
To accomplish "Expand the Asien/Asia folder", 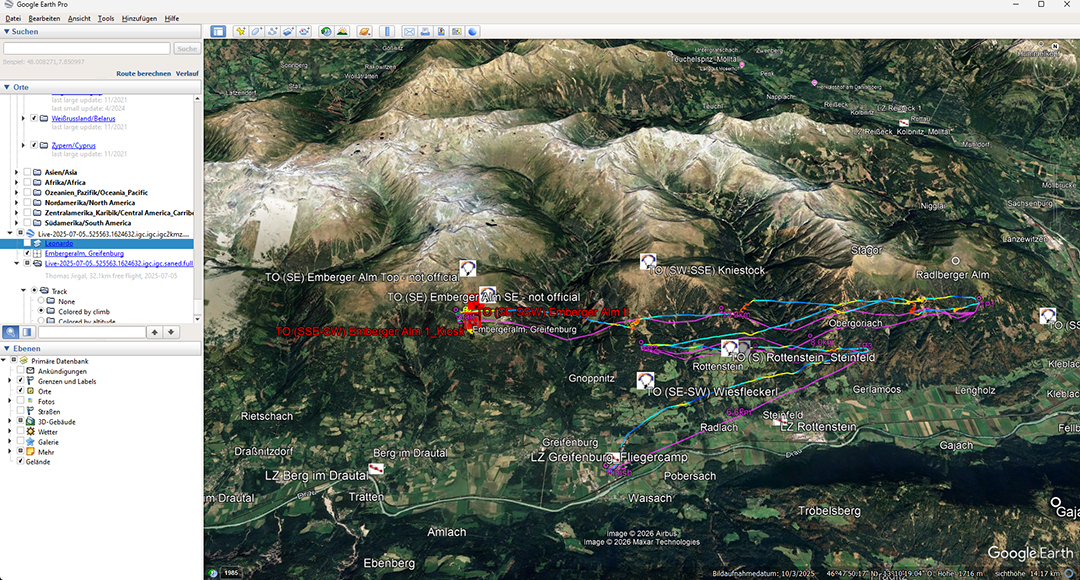I will click(x=16, y=172).
